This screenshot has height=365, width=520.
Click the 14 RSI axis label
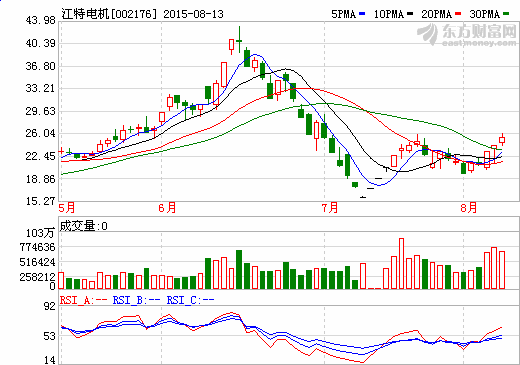click(50, 360)
